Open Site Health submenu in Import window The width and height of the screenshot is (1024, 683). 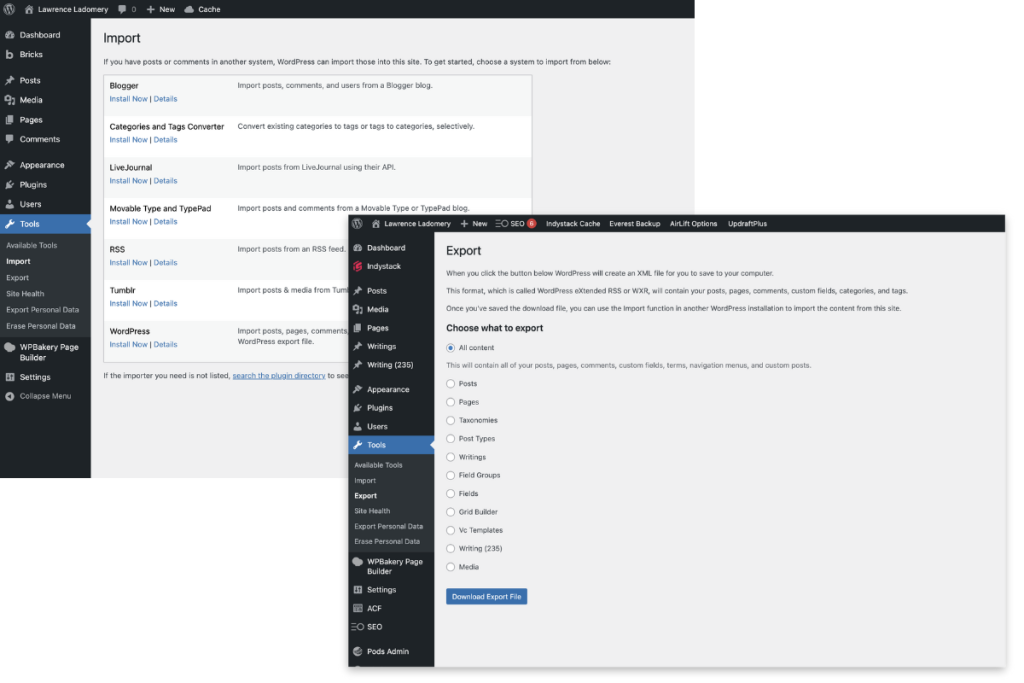coord(25,294)
